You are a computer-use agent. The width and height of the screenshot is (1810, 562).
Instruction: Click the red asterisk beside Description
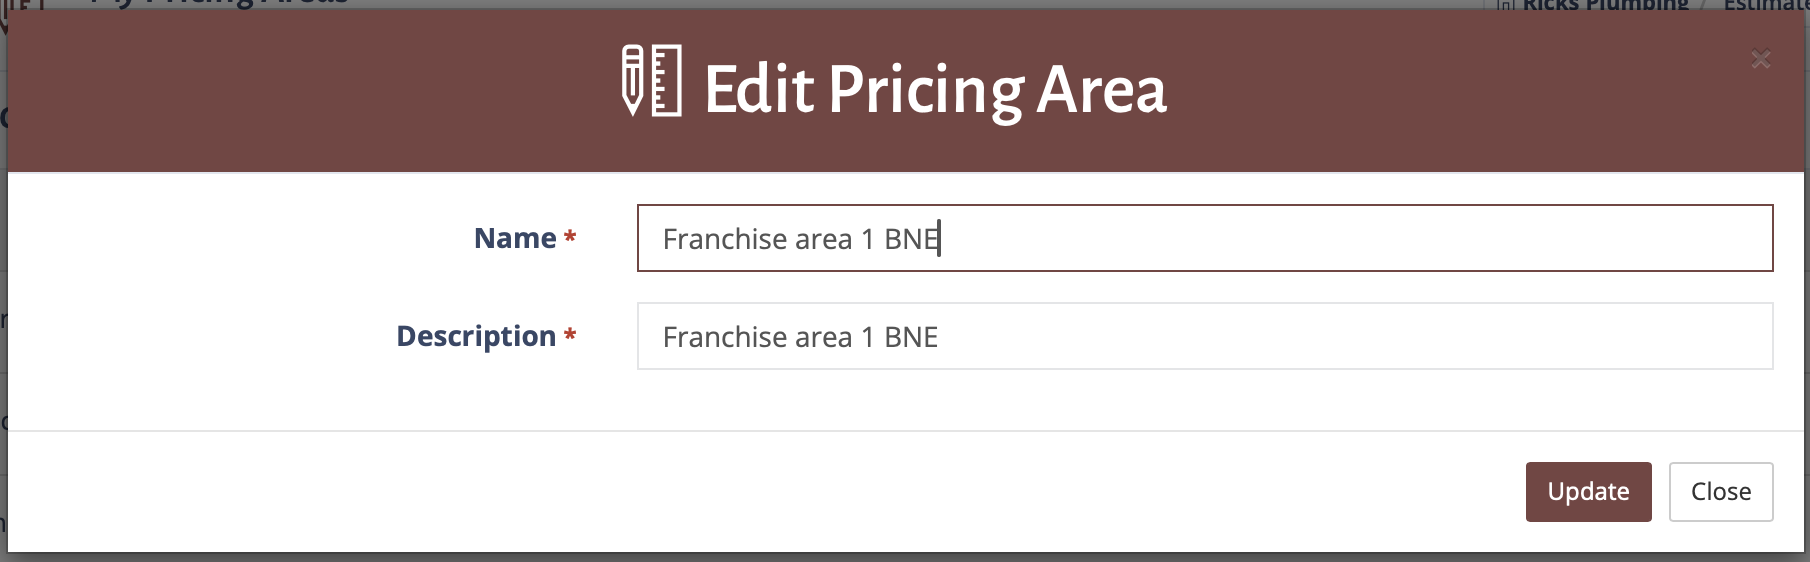point(570,335)
